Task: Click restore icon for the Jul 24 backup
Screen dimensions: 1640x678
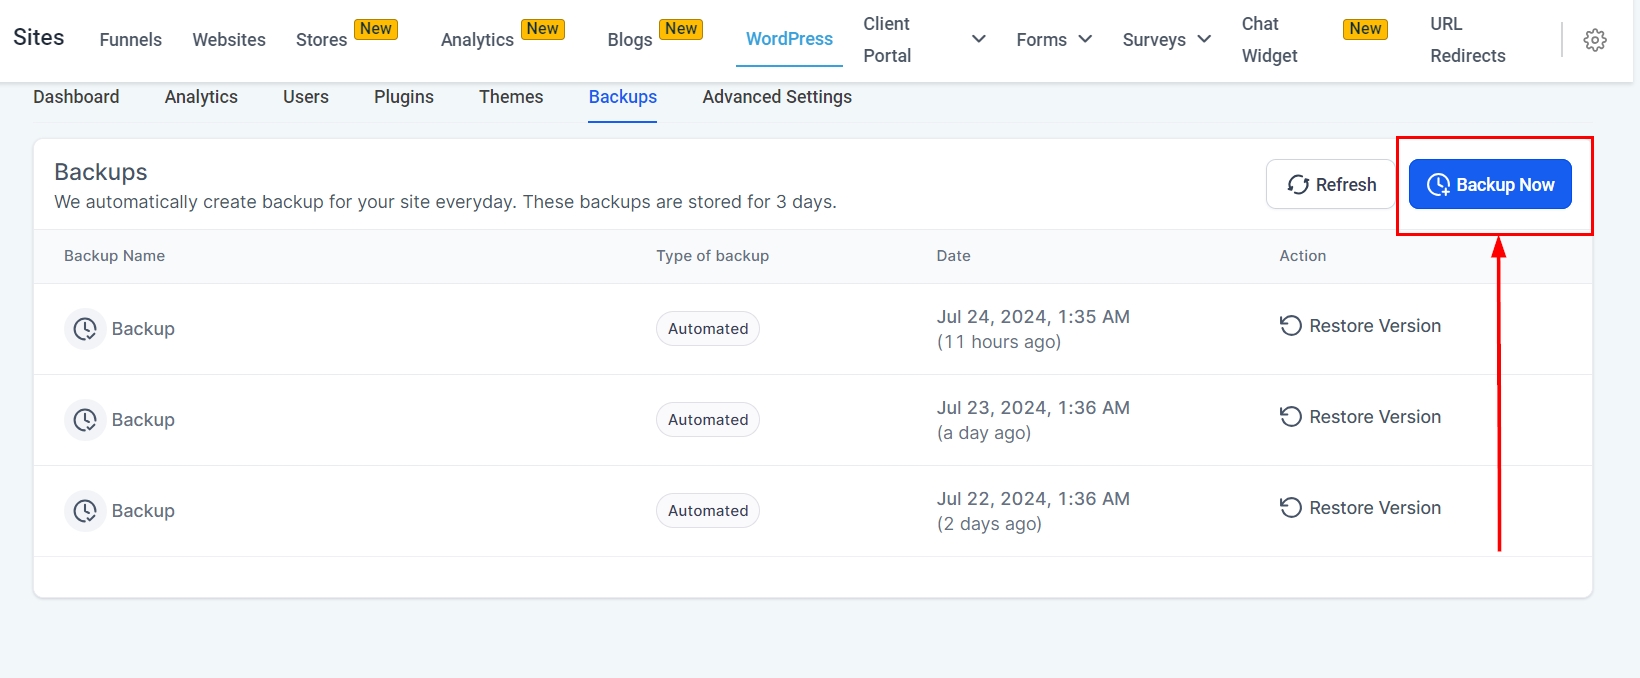Action: 1291,326
